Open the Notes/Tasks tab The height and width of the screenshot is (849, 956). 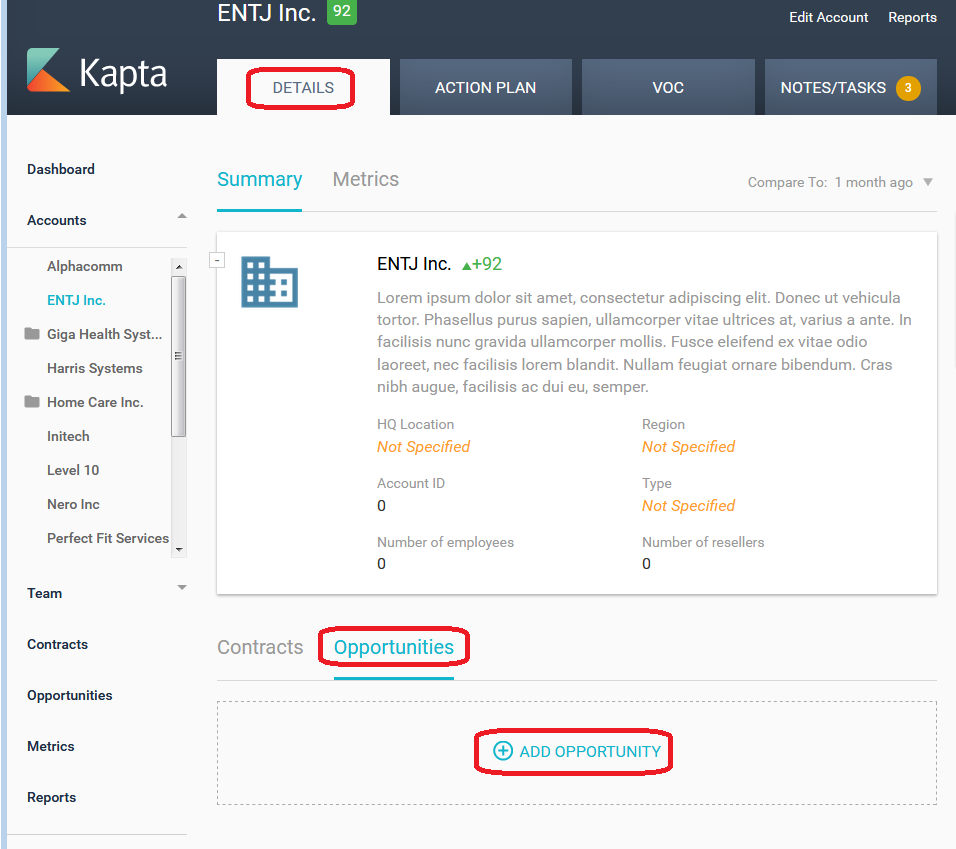click(851, 88)
